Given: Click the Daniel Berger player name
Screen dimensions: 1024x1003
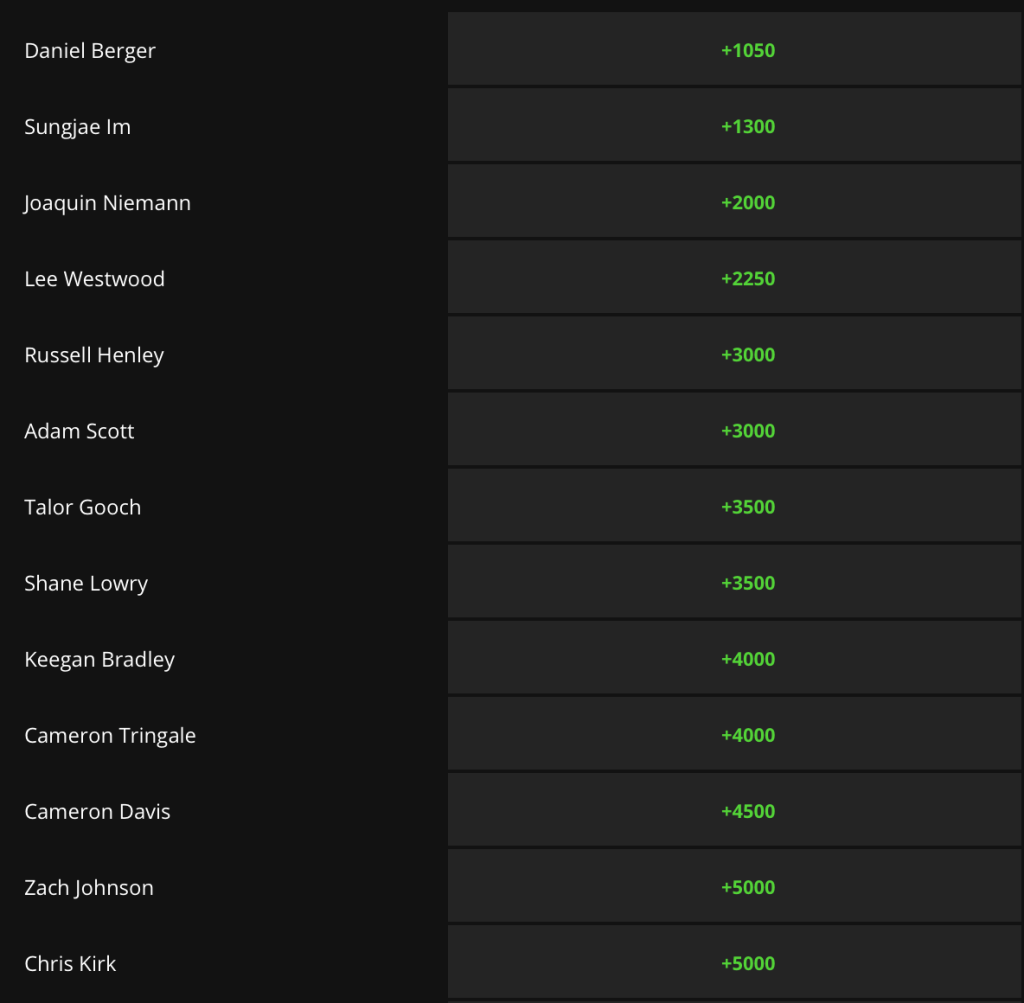Looking at the screenshot, I should (x=90, y=50).
